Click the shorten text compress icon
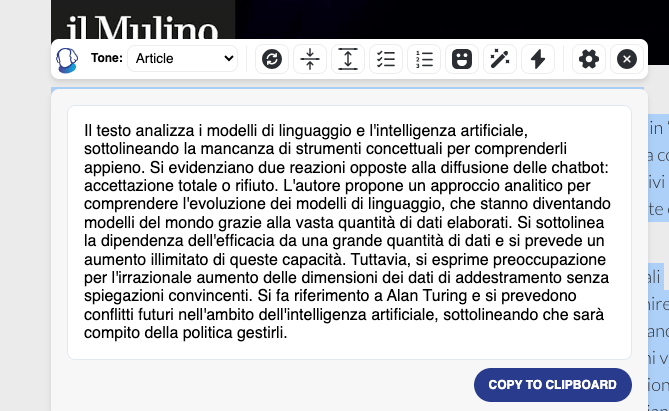This screenshot has height=411, width=669. [x=309, y=59]
